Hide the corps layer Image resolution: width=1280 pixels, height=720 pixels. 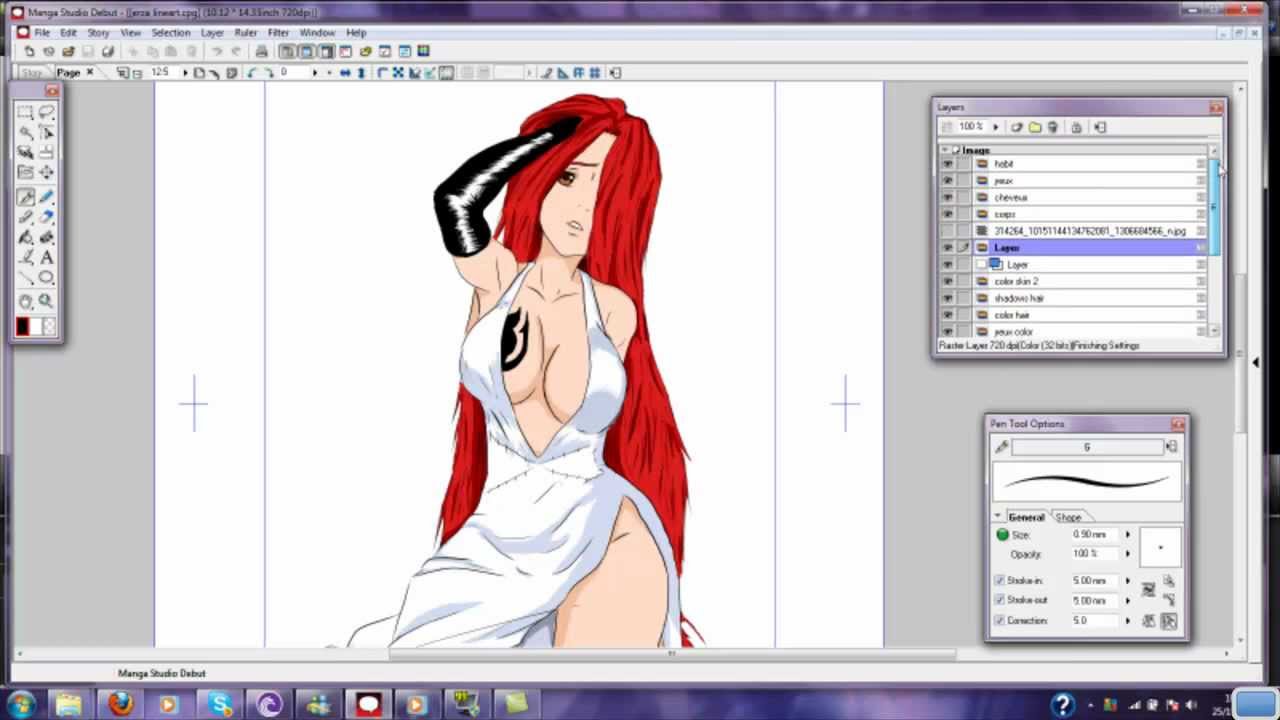point(947,214)
